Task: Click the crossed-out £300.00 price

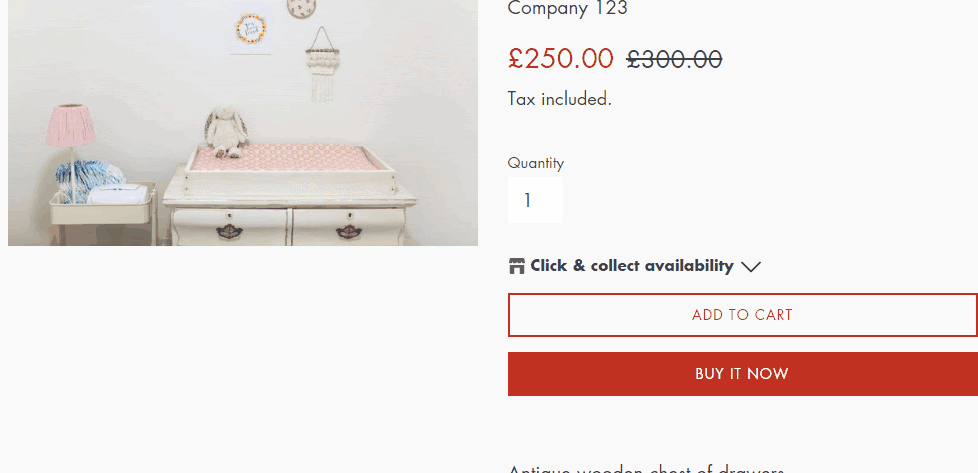Action: point(674,60)
